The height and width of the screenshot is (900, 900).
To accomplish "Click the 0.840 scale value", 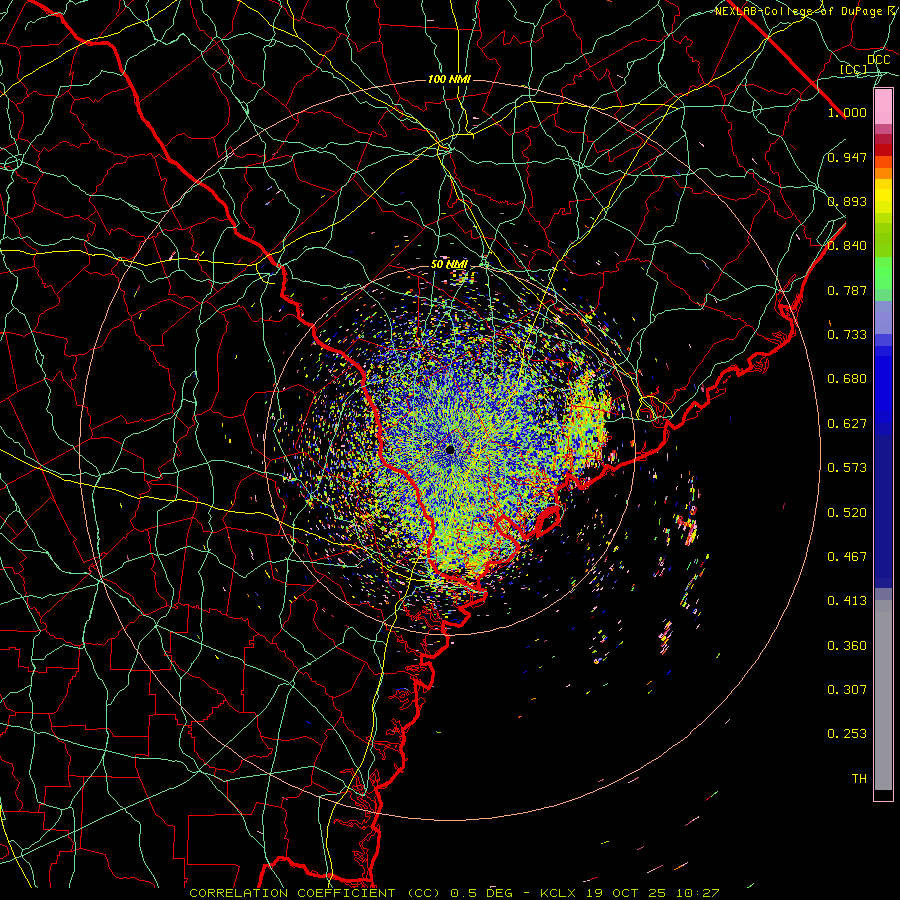I will [x=847, y=246].
